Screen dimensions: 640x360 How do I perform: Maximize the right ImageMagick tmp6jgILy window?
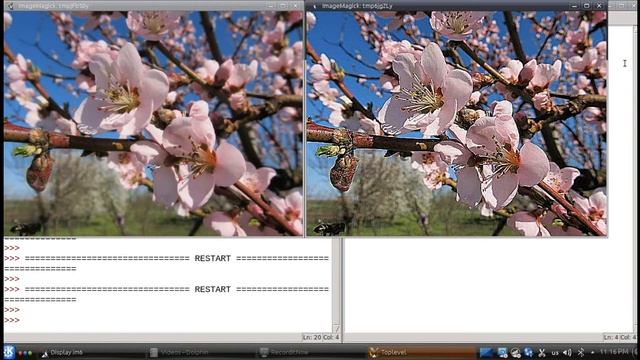pyautogui.click(x=587, y=6)
